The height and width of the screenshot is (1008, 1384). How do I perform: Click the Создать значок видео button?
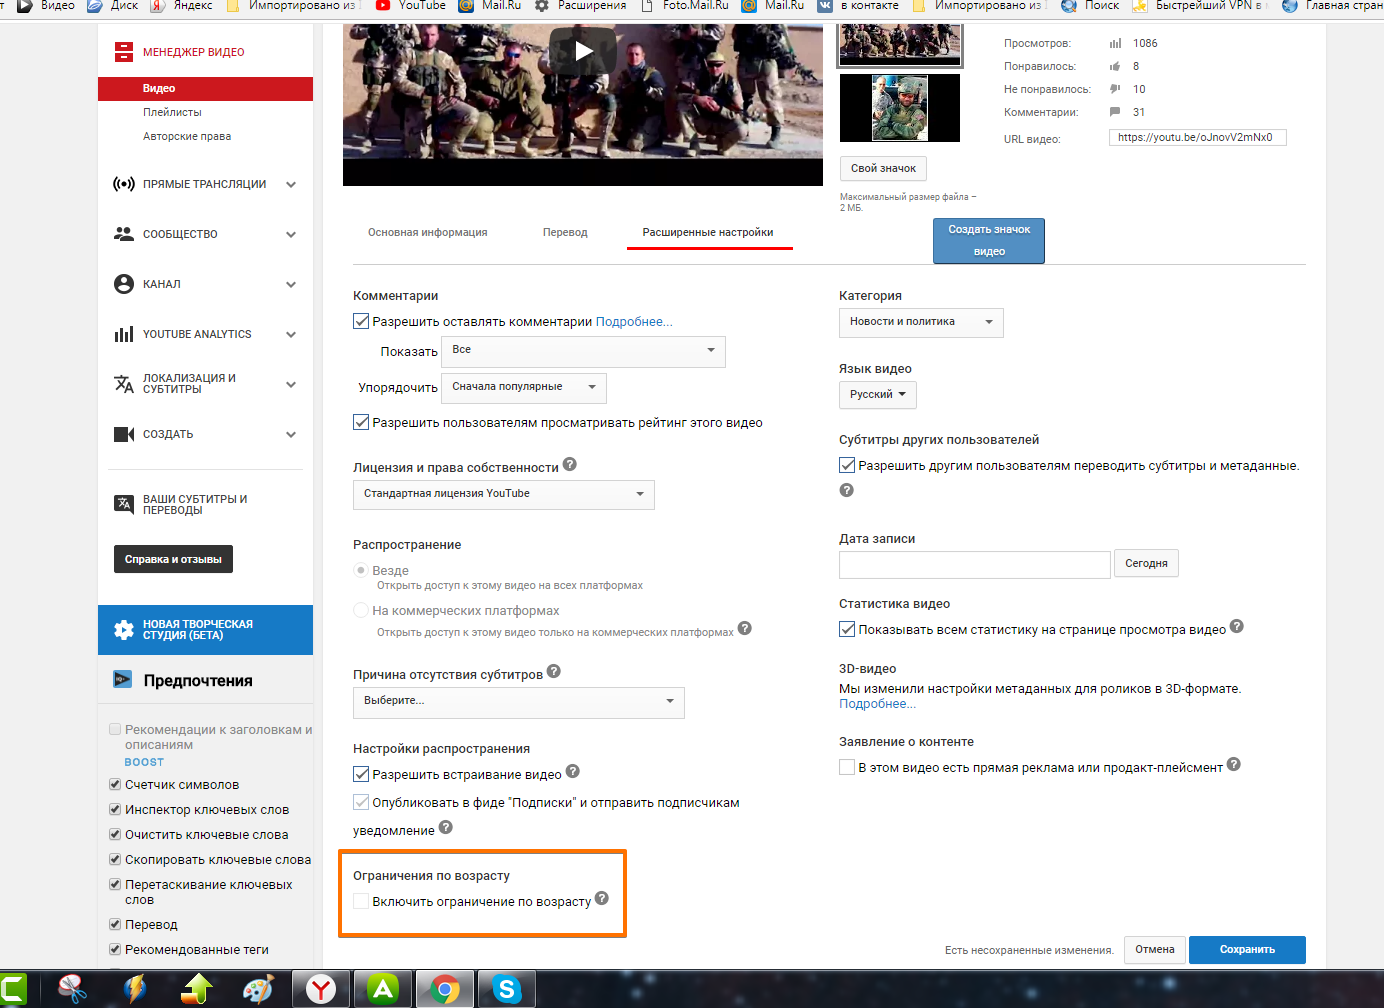[989, 241]
